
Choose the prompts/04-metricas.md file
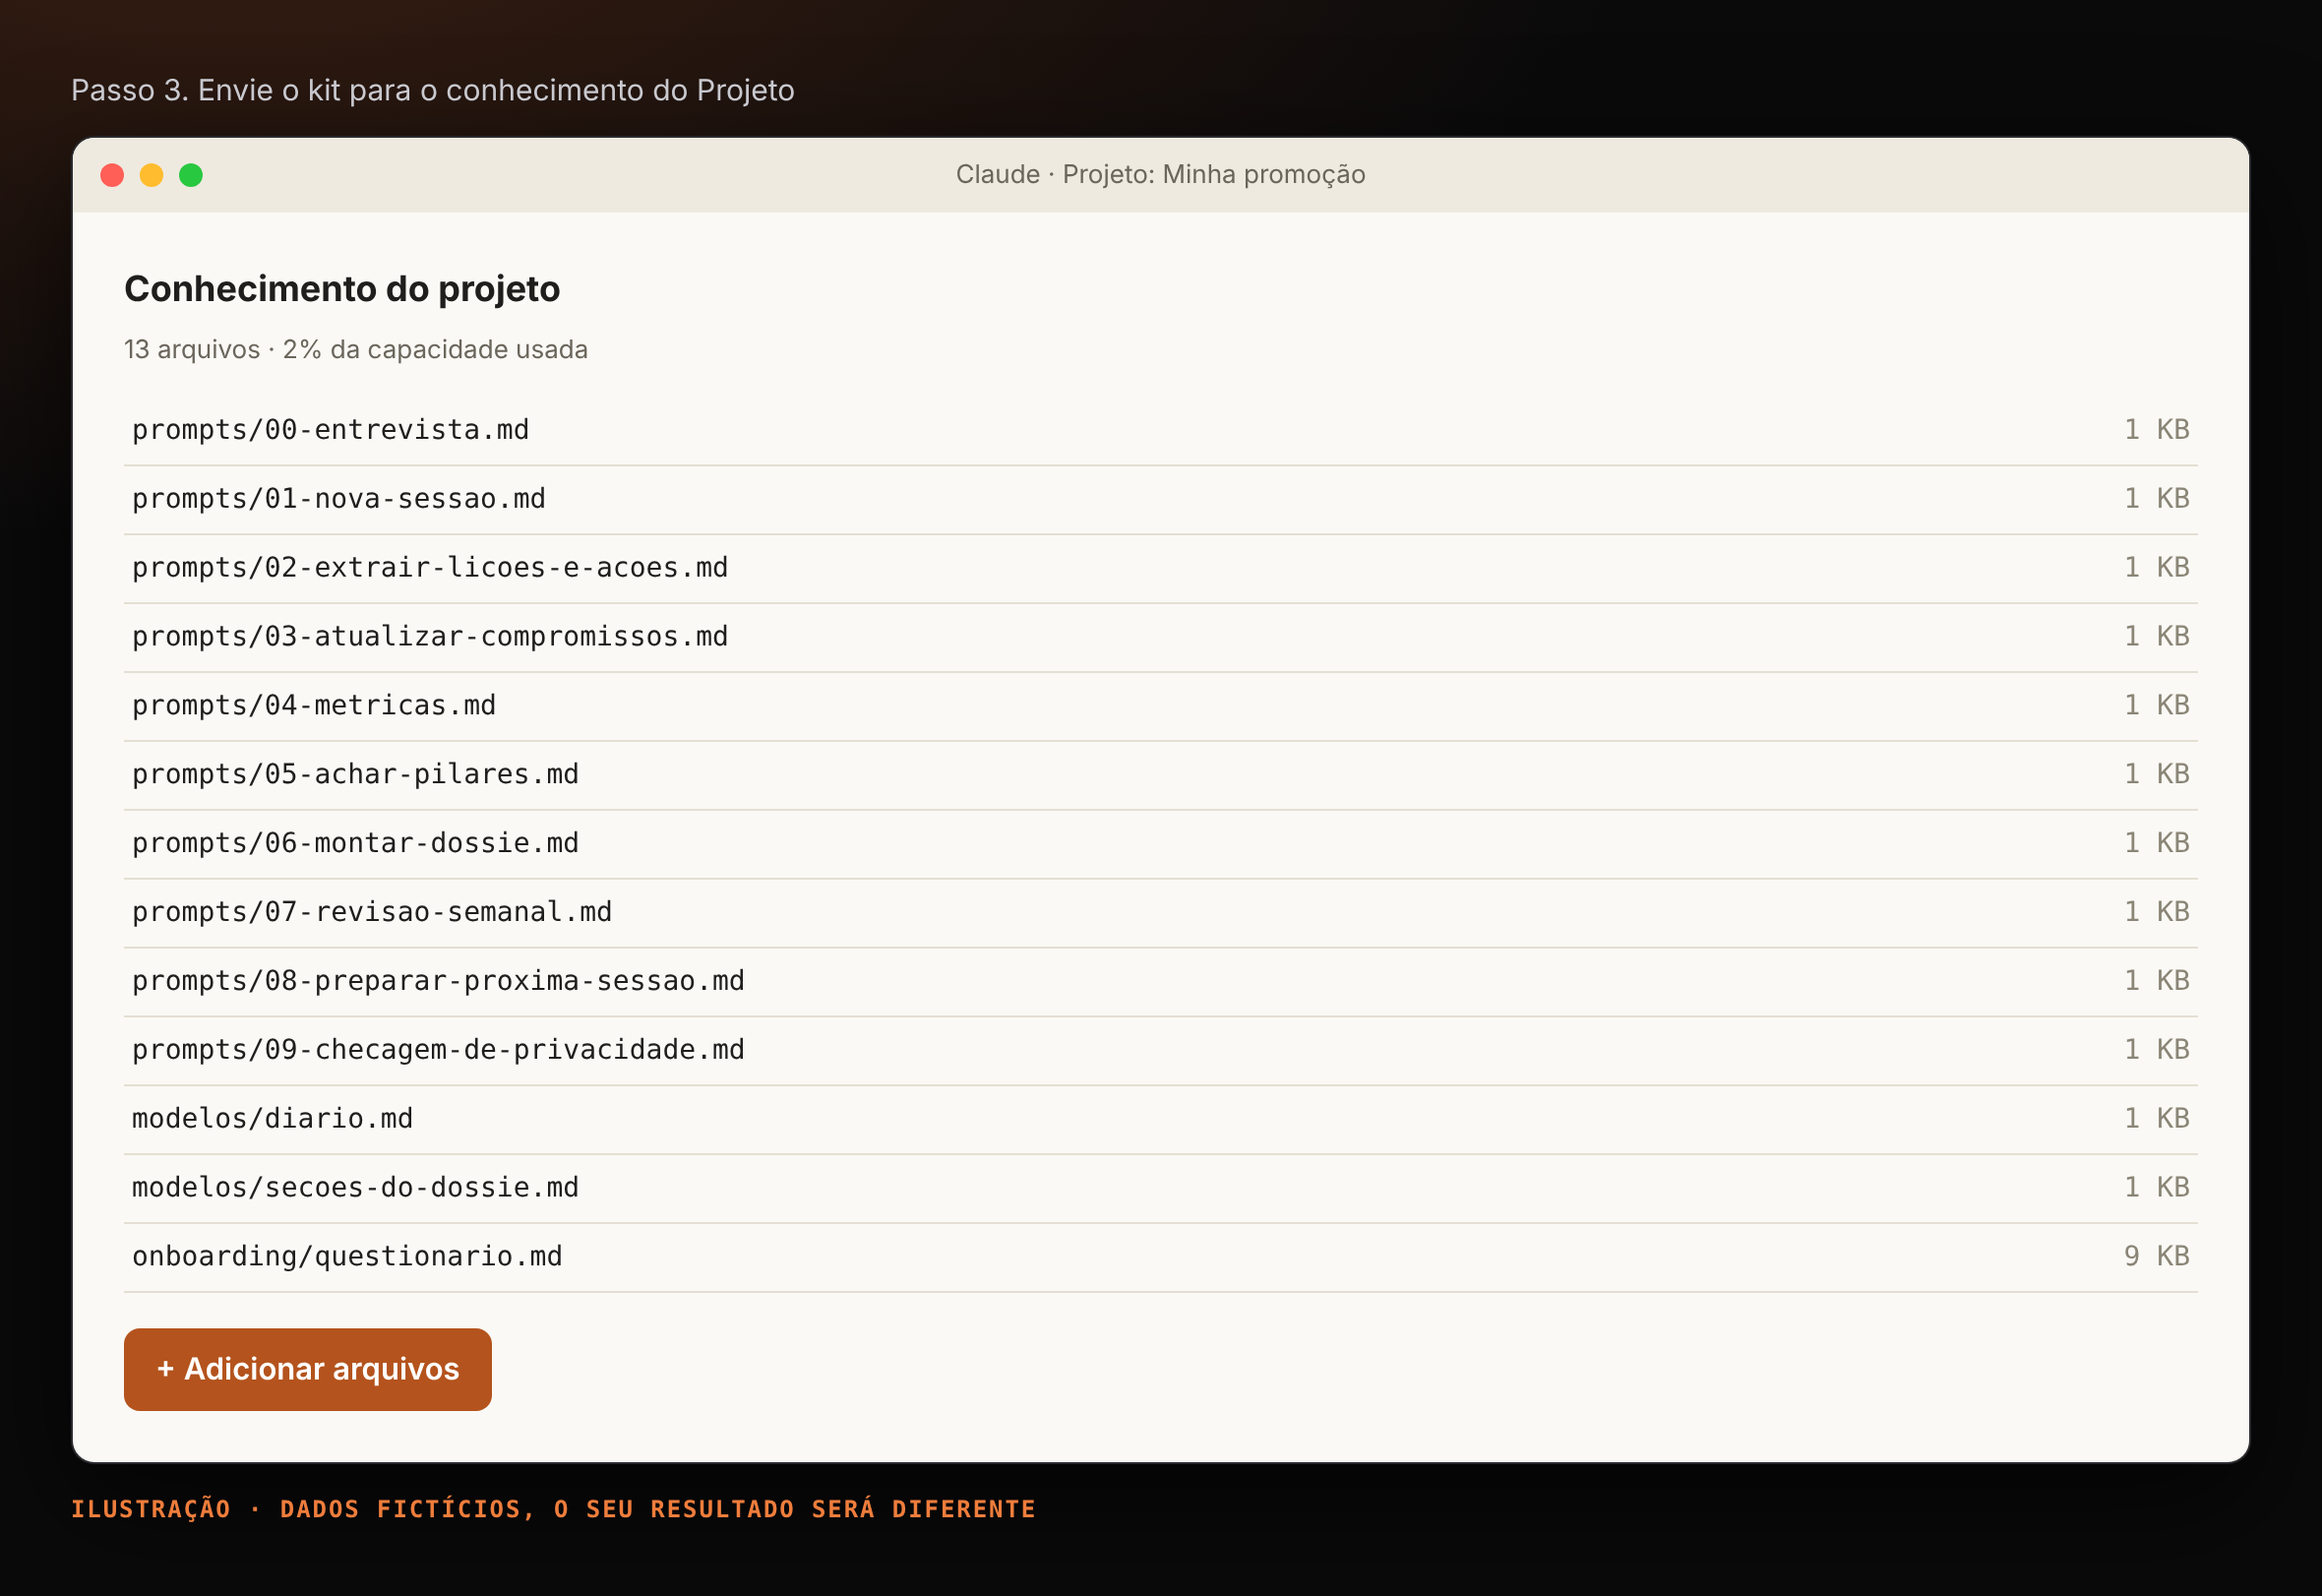tap(1160, 707)
